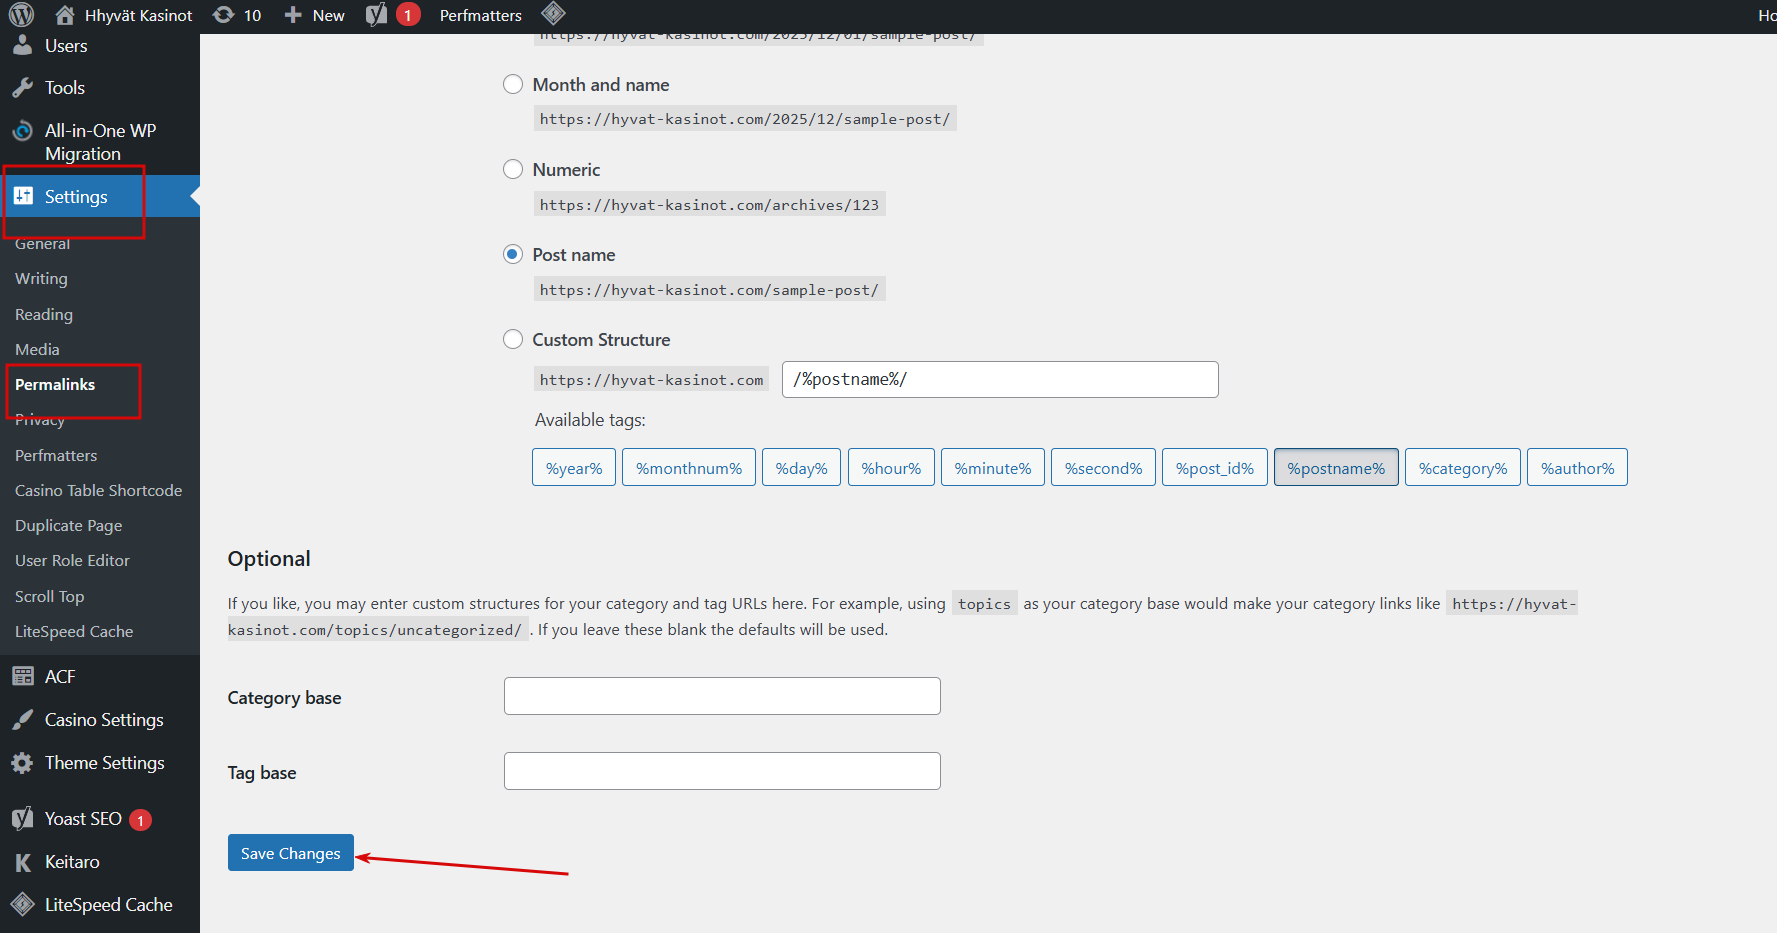Viewport: 1777px width, 933px height.
Task: Click the Users sidebar icon
Action: (22, 45)
